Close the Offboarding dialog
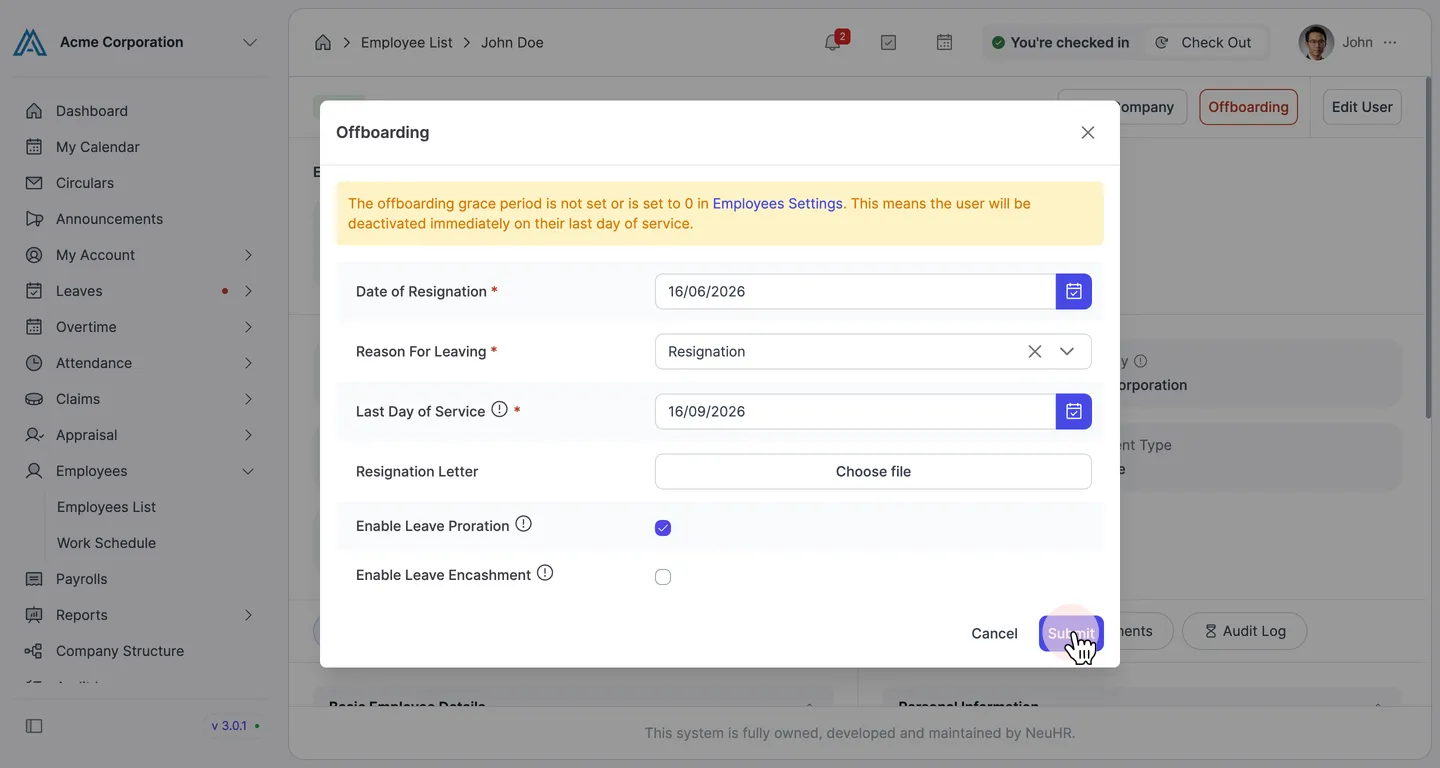 [x=1088, y=132]
